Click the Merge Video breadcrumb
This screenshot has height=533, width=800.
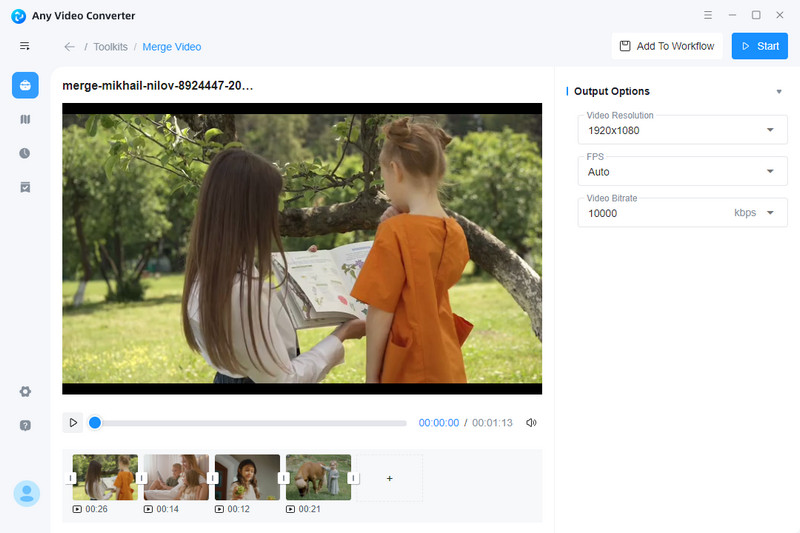pyautogui.click(x=171, y=47)
